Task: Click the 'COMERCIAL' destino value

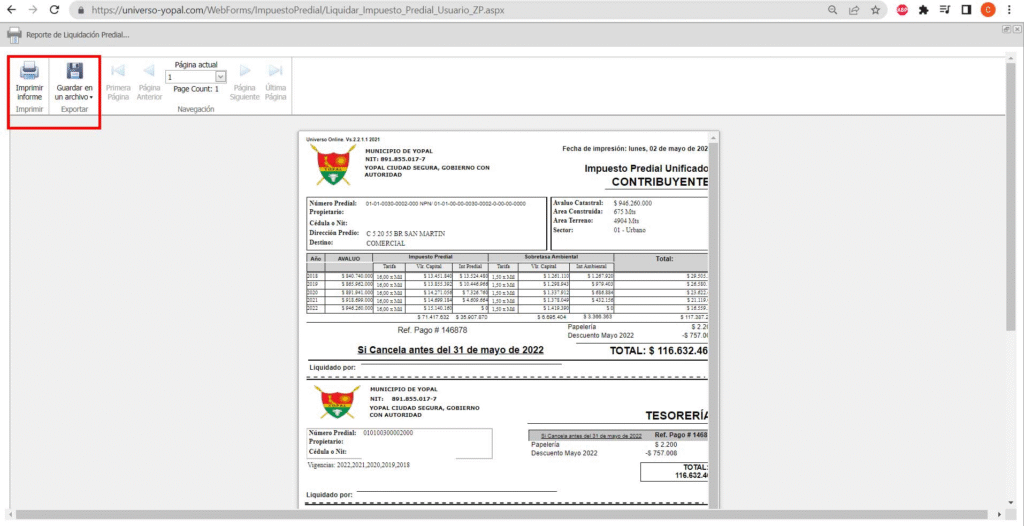Action: point(385,243)
